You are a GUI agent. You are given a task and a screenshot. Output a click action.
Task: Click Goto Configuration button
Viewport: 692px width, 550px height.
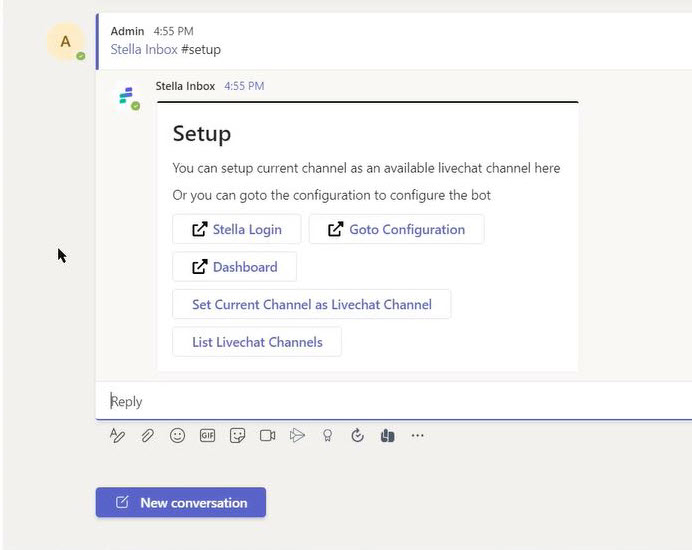pyautogui.click(x=396, y=229)
